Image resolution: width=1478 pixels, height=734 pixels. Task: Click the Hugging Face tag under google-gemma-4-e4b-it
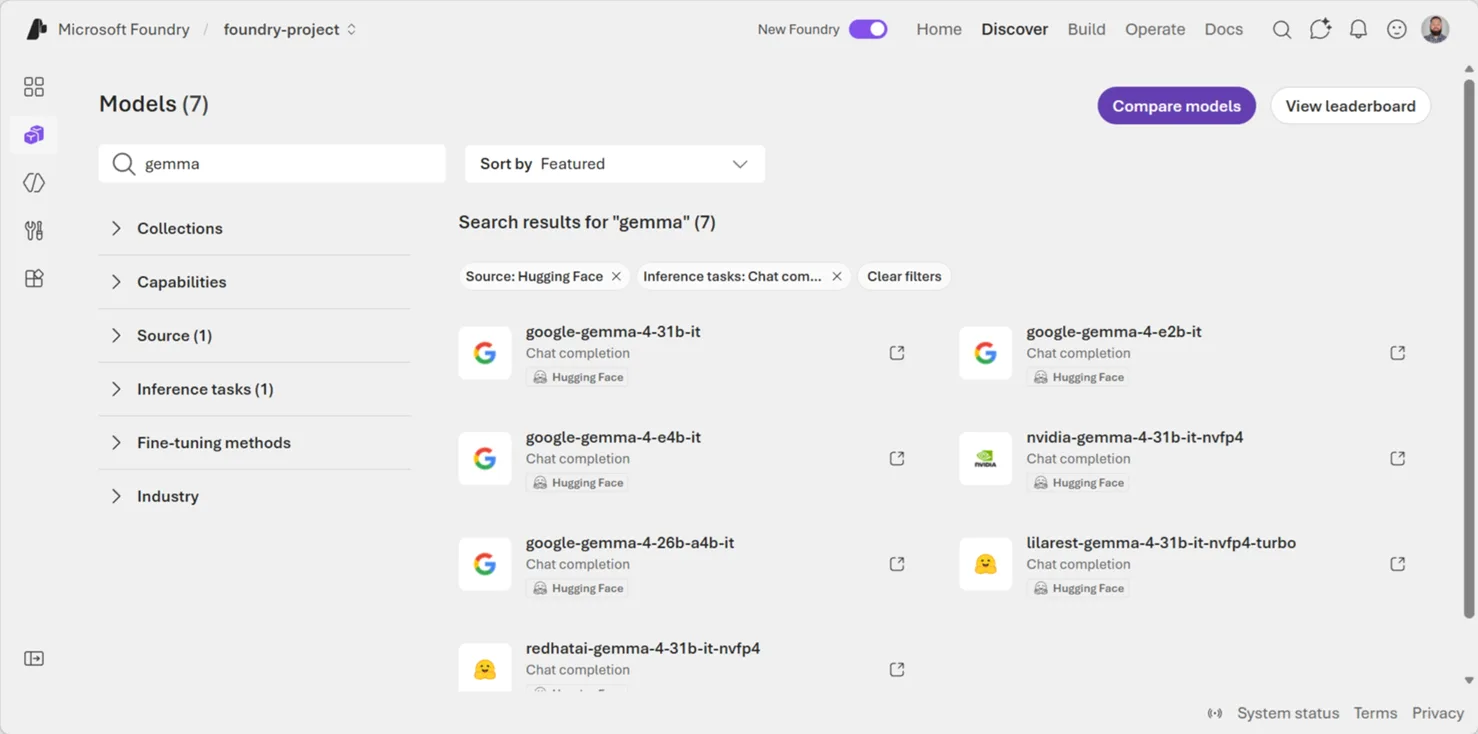point(578,483)
